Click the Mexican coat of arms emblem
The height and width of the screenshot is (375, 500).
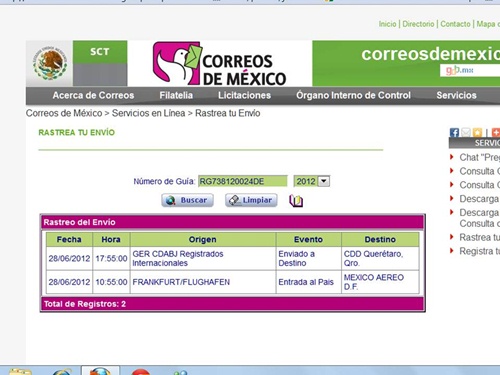(50, 63)
